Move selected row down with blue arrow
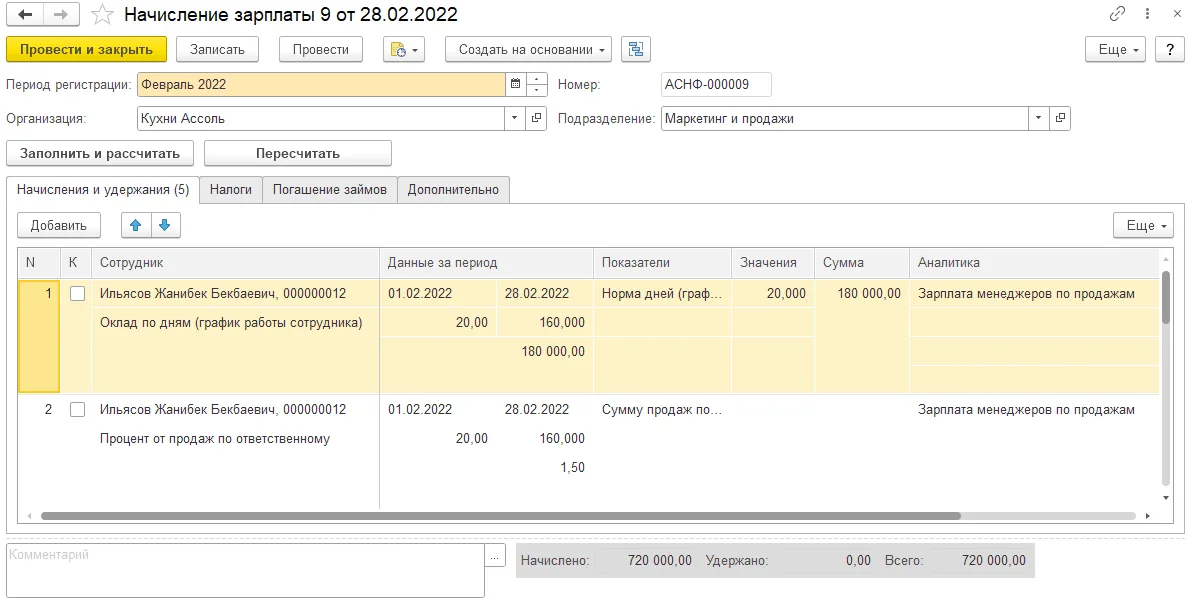 [x=164, y=225]
